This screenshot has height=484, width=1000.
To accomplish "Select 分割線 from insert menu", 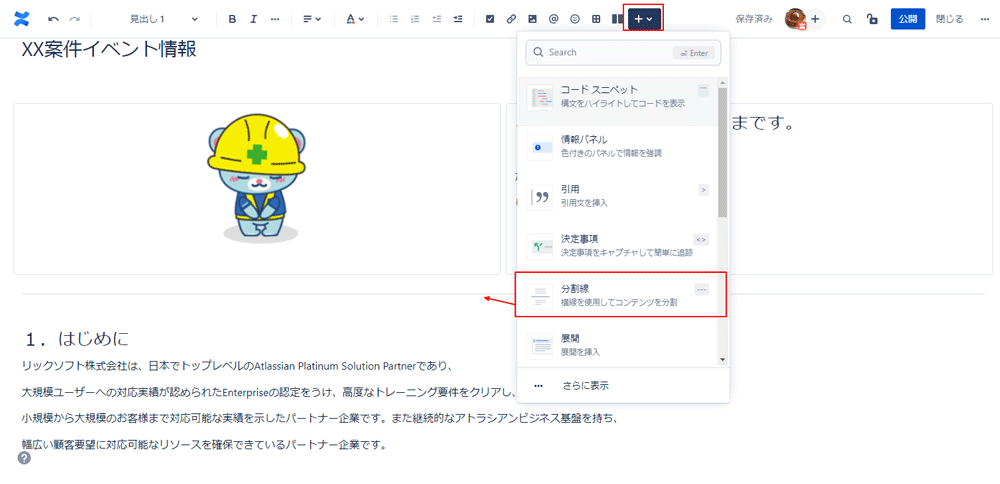I will coord(618,295).
